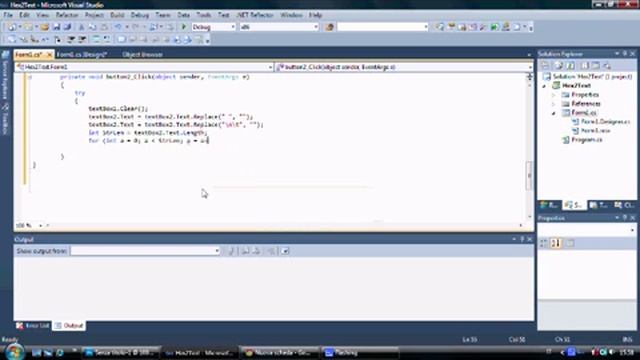Click Refresh icon in Solution Explorer

coord(570,66)
